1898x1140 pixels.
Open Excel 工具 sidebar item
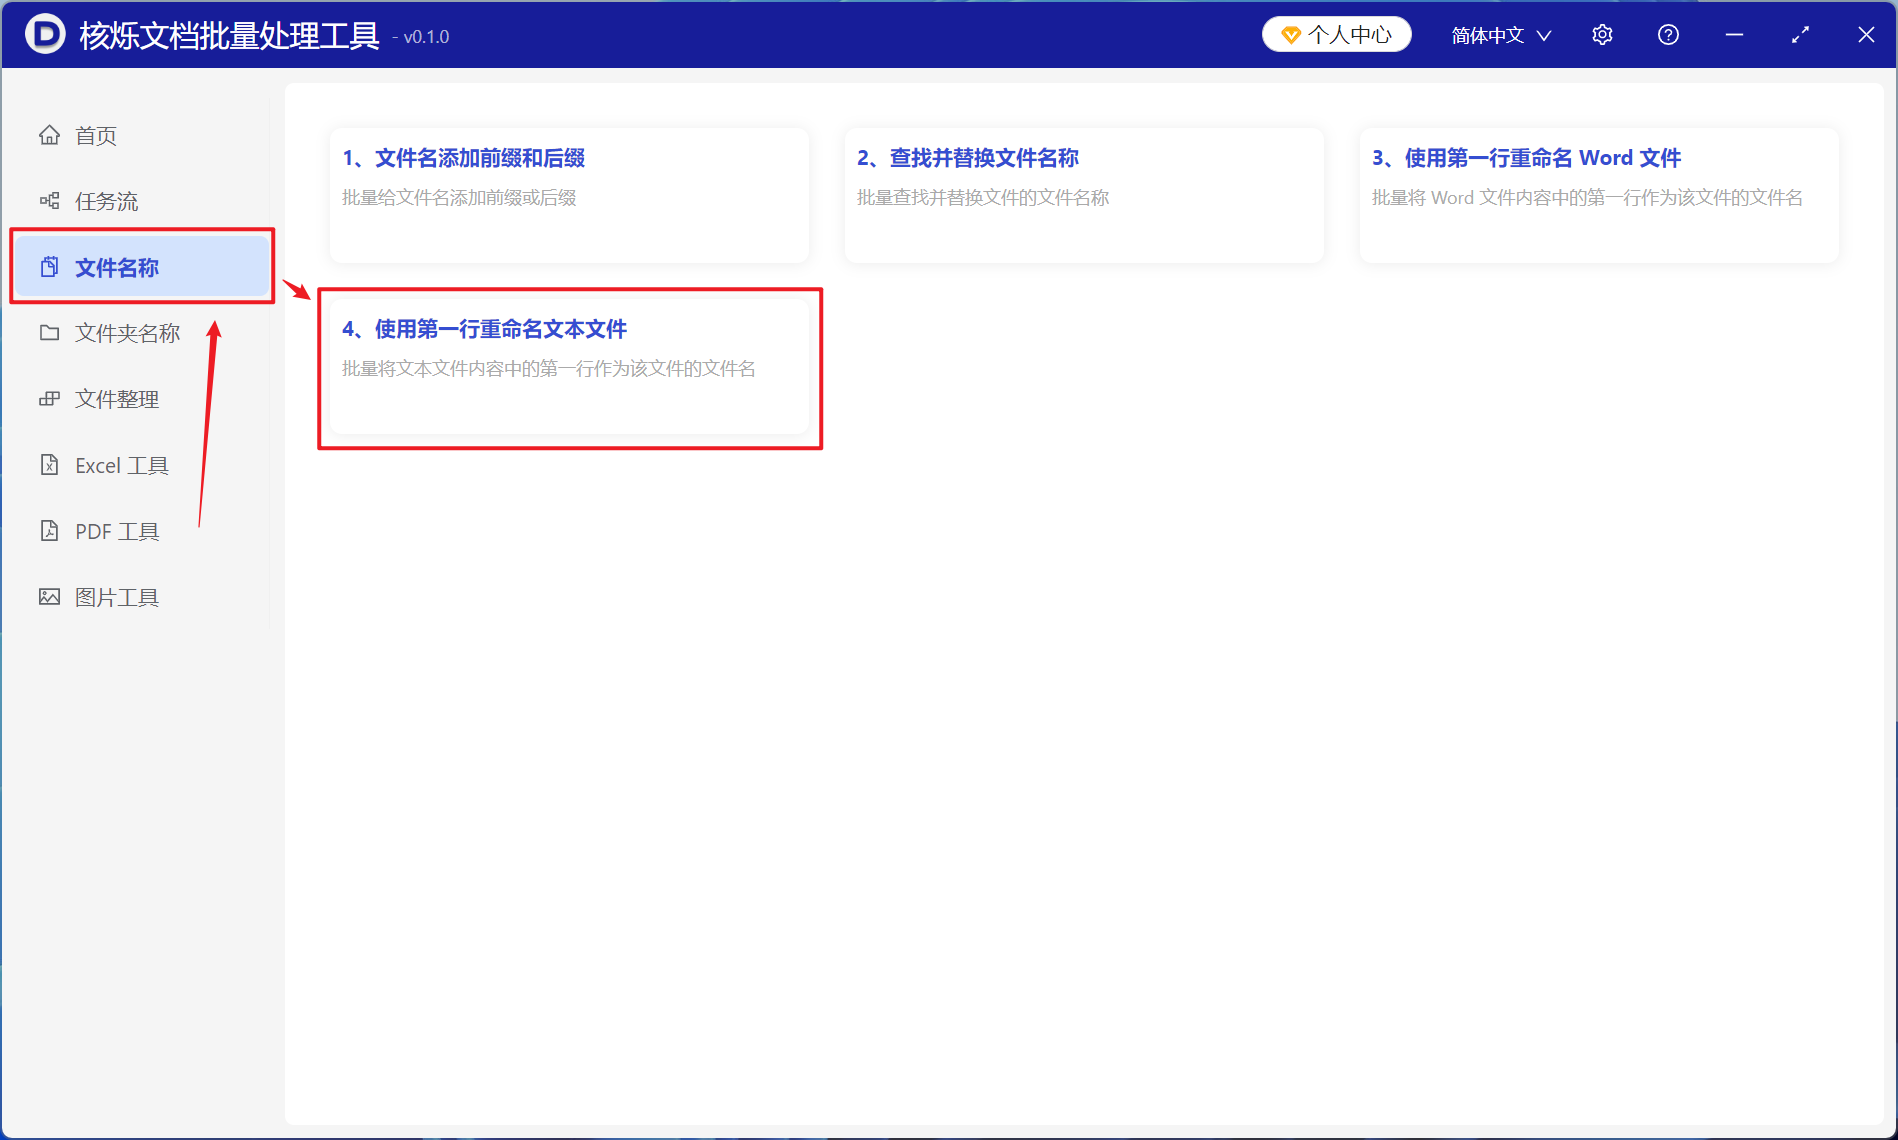coord(141,465)
